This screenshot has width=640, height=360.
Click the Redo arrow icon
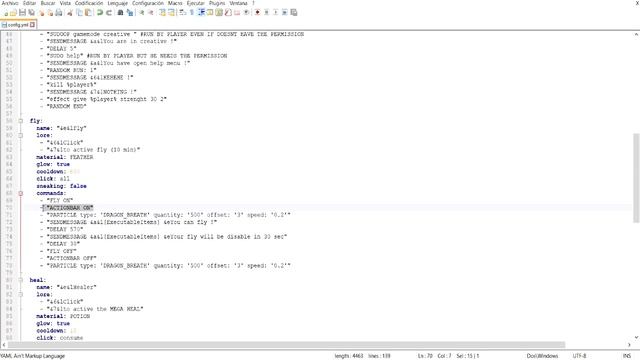pyautogui.click(x=109, y=13)
